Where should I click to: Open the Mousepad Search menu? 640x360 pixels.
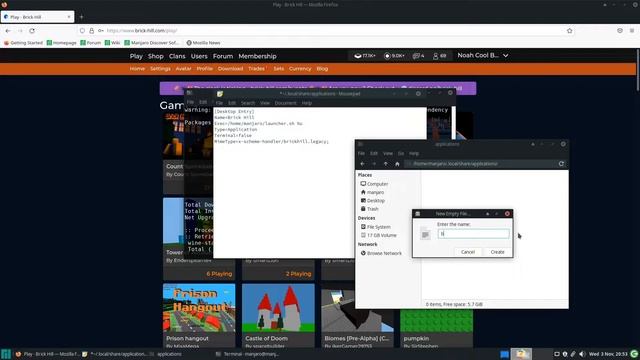(248, 103)
